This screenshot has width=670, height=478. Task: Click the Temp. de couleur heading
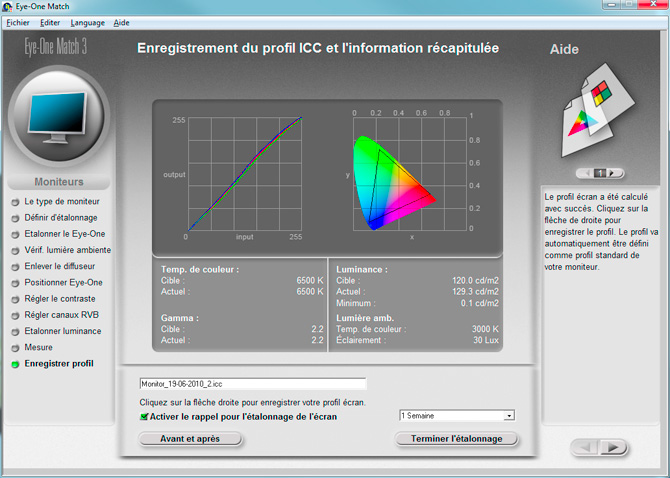pyautogui.click(x=200, y=270)
